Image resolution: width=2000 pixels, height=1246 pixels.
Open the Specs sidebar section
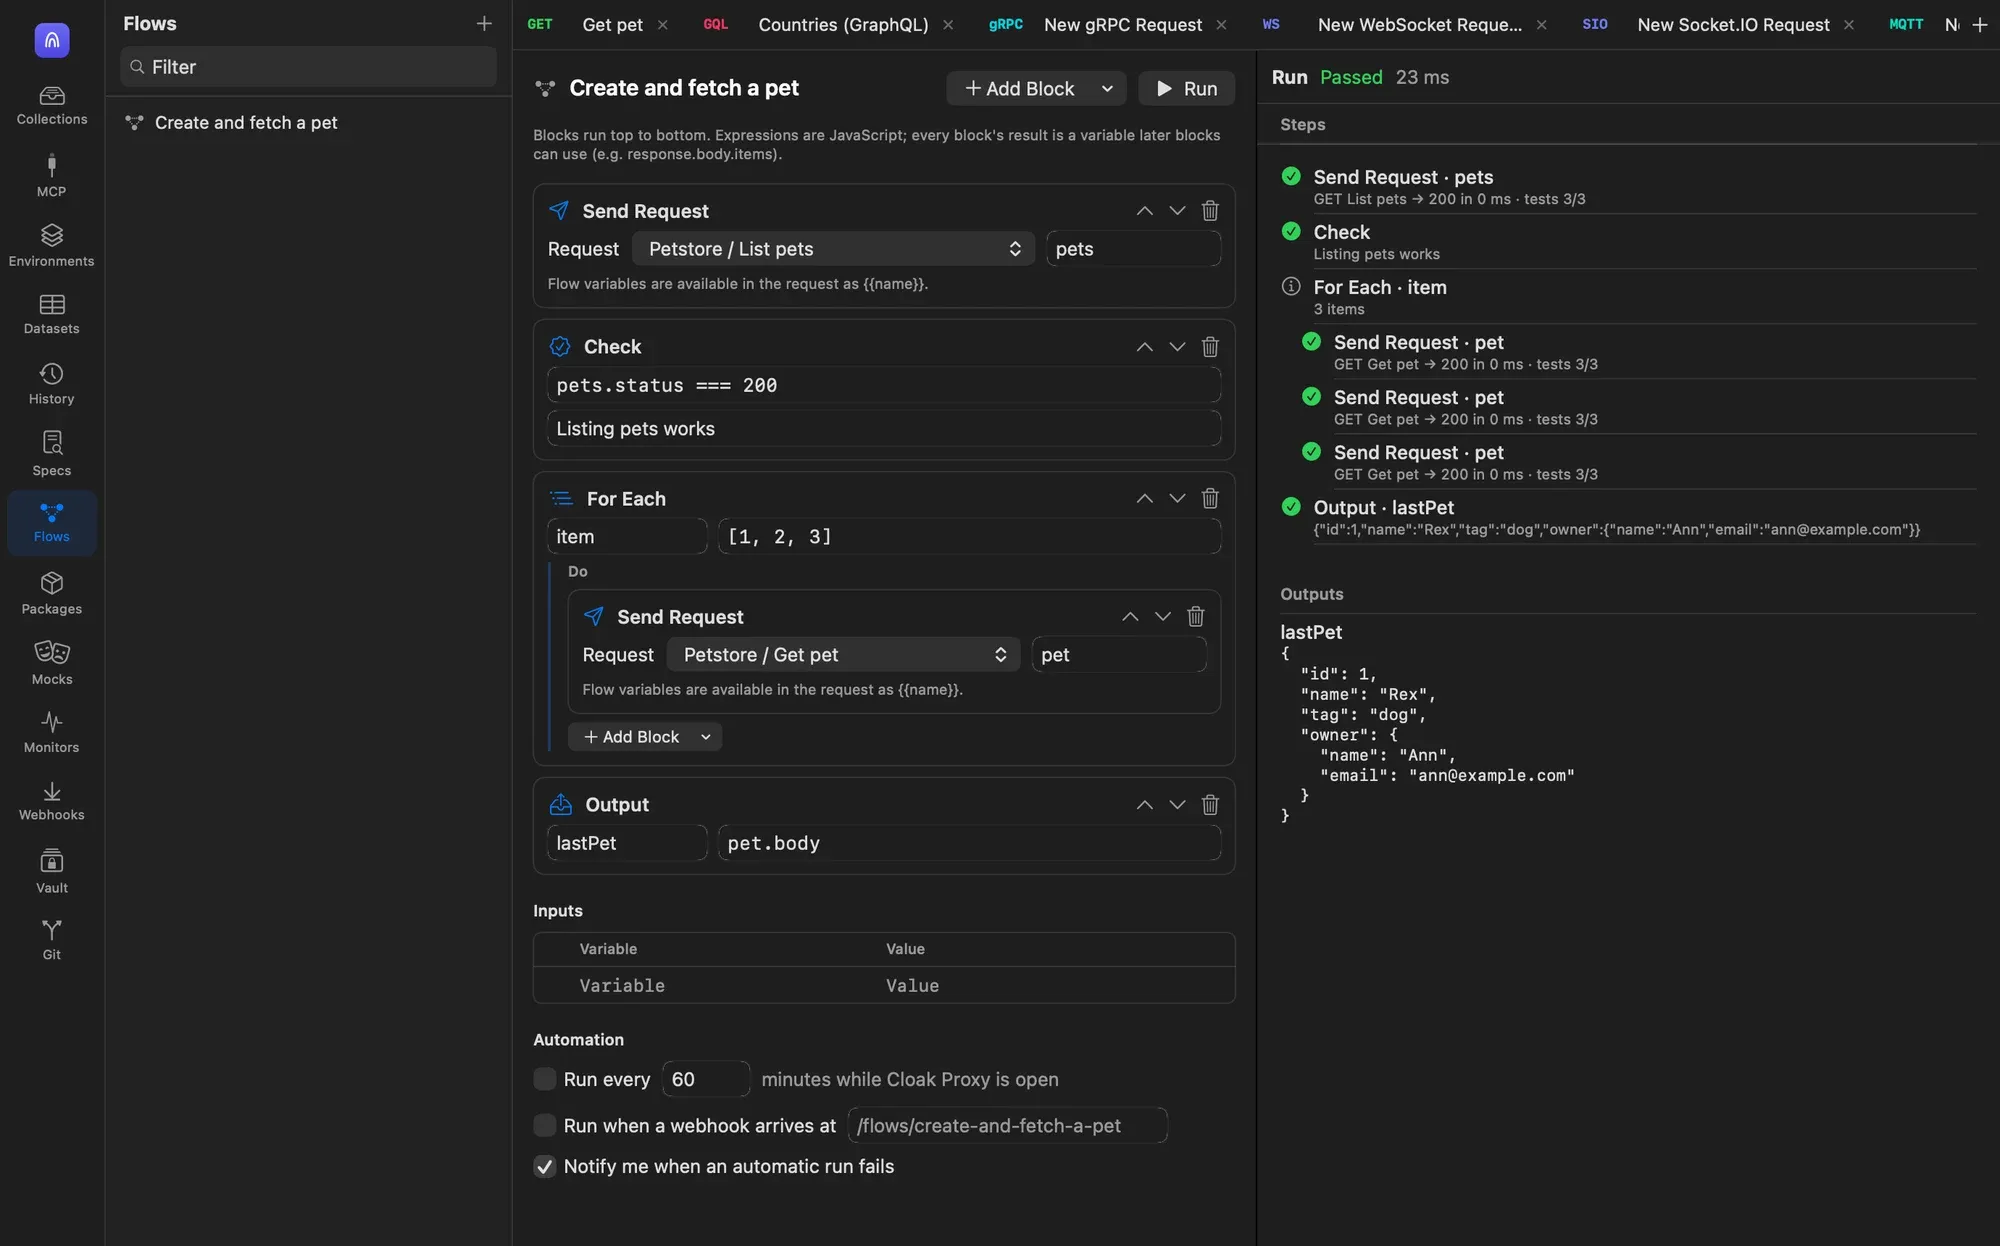point(52,455)
